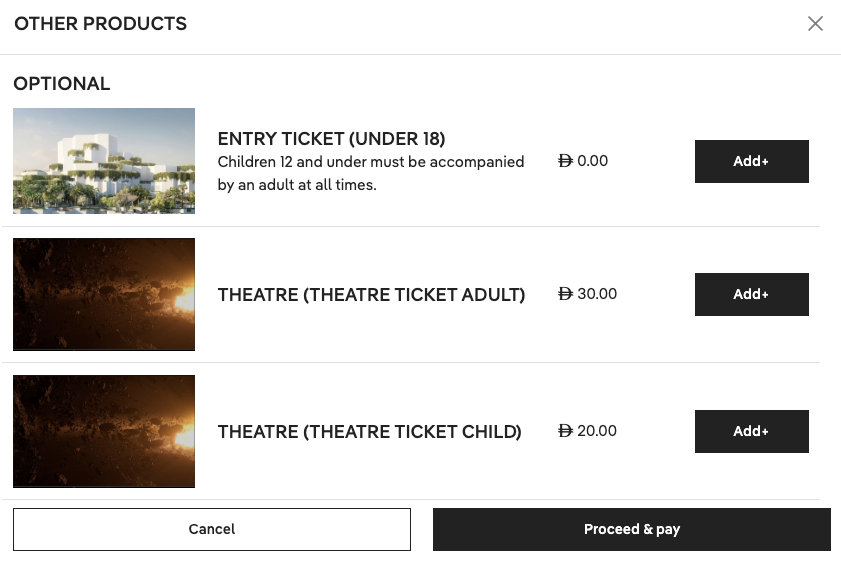The width and height of the screenshot is (841, 566).
Task: Click the Theatre (Theatre Ticket Child) title
Action: click(369, 432)
